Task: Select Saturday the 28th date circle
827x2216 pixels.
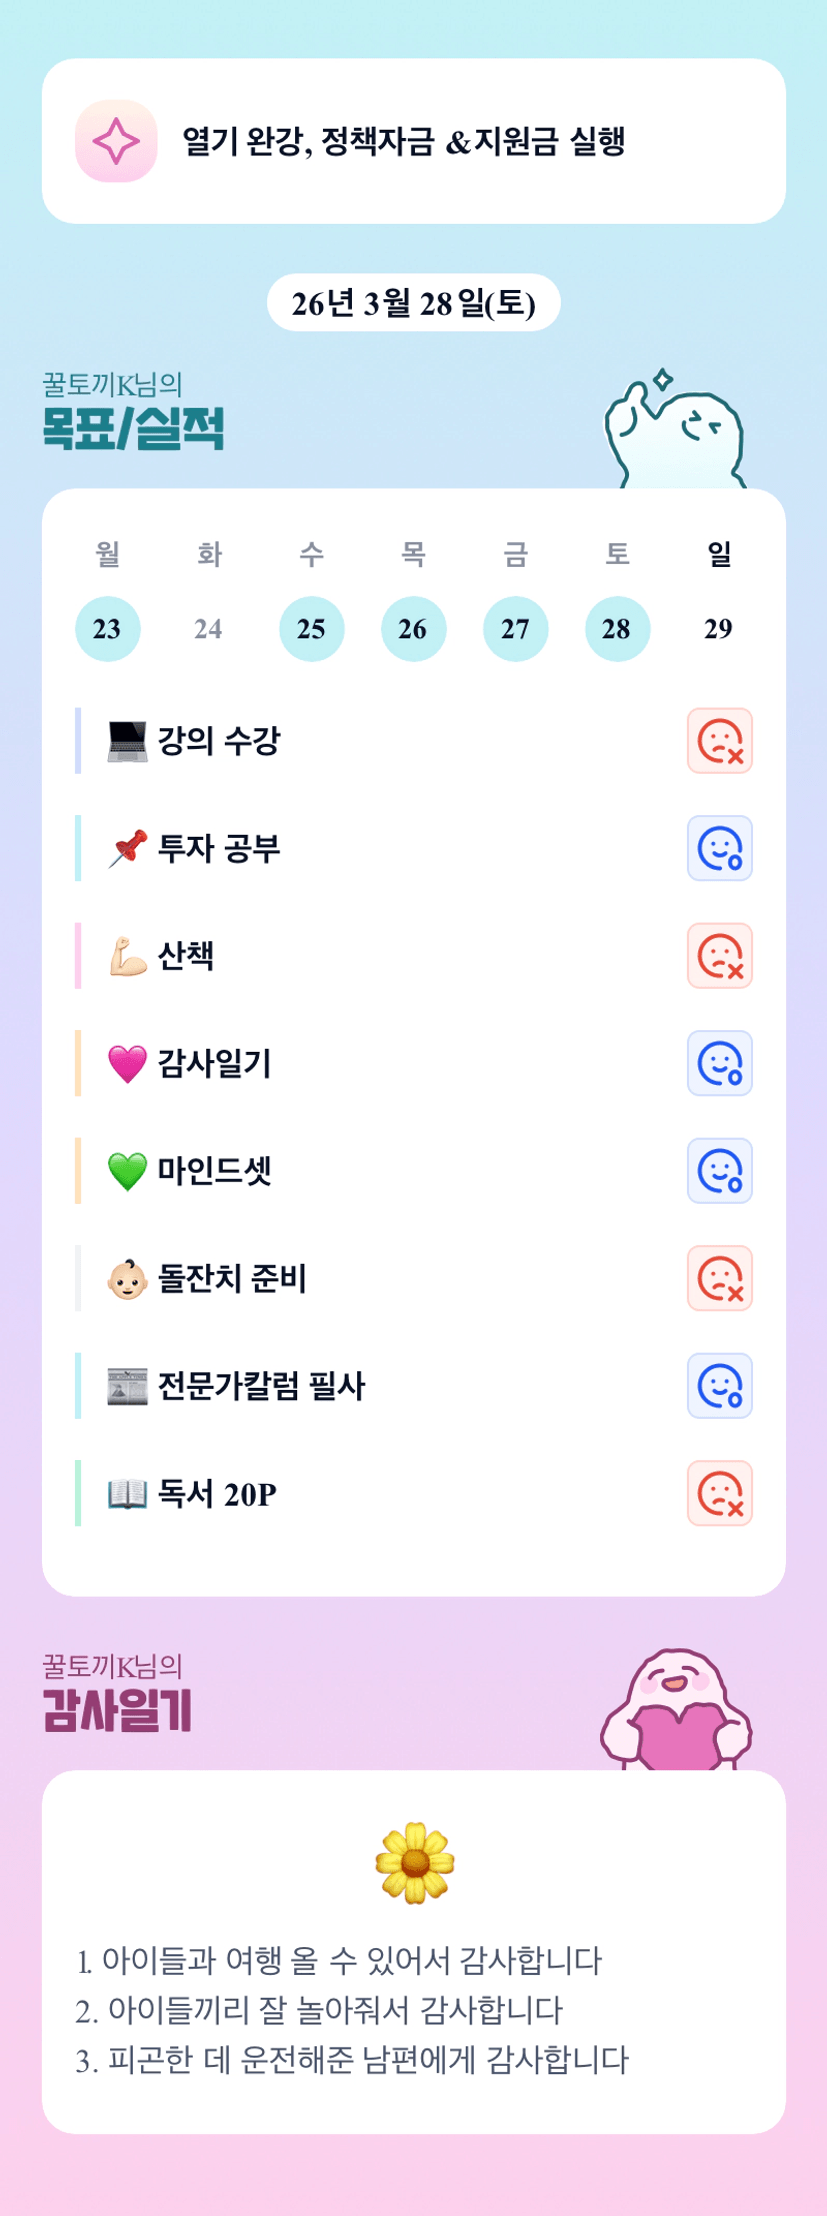Action: (x=617, y=629)
